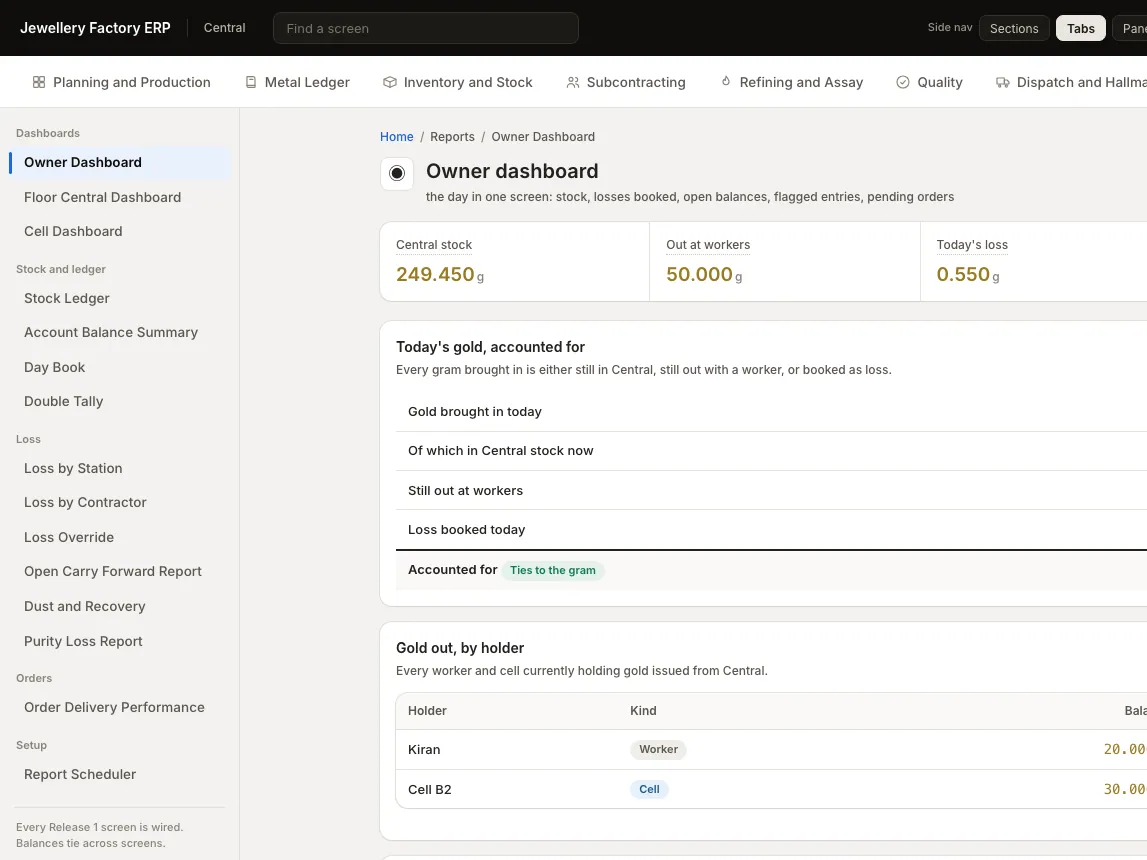Viewport: 1147px width, 860px height.
Task: Open the Refining and Assay tab
Action: tap(791, 83)
